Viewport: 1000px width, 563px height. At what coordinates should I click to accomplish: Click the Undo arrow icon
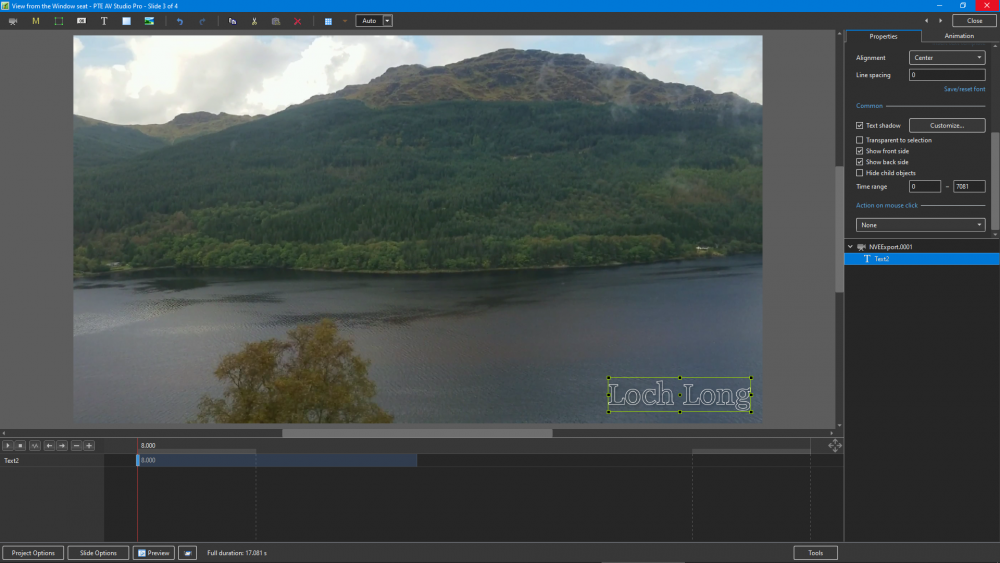(x=180, y=21)
